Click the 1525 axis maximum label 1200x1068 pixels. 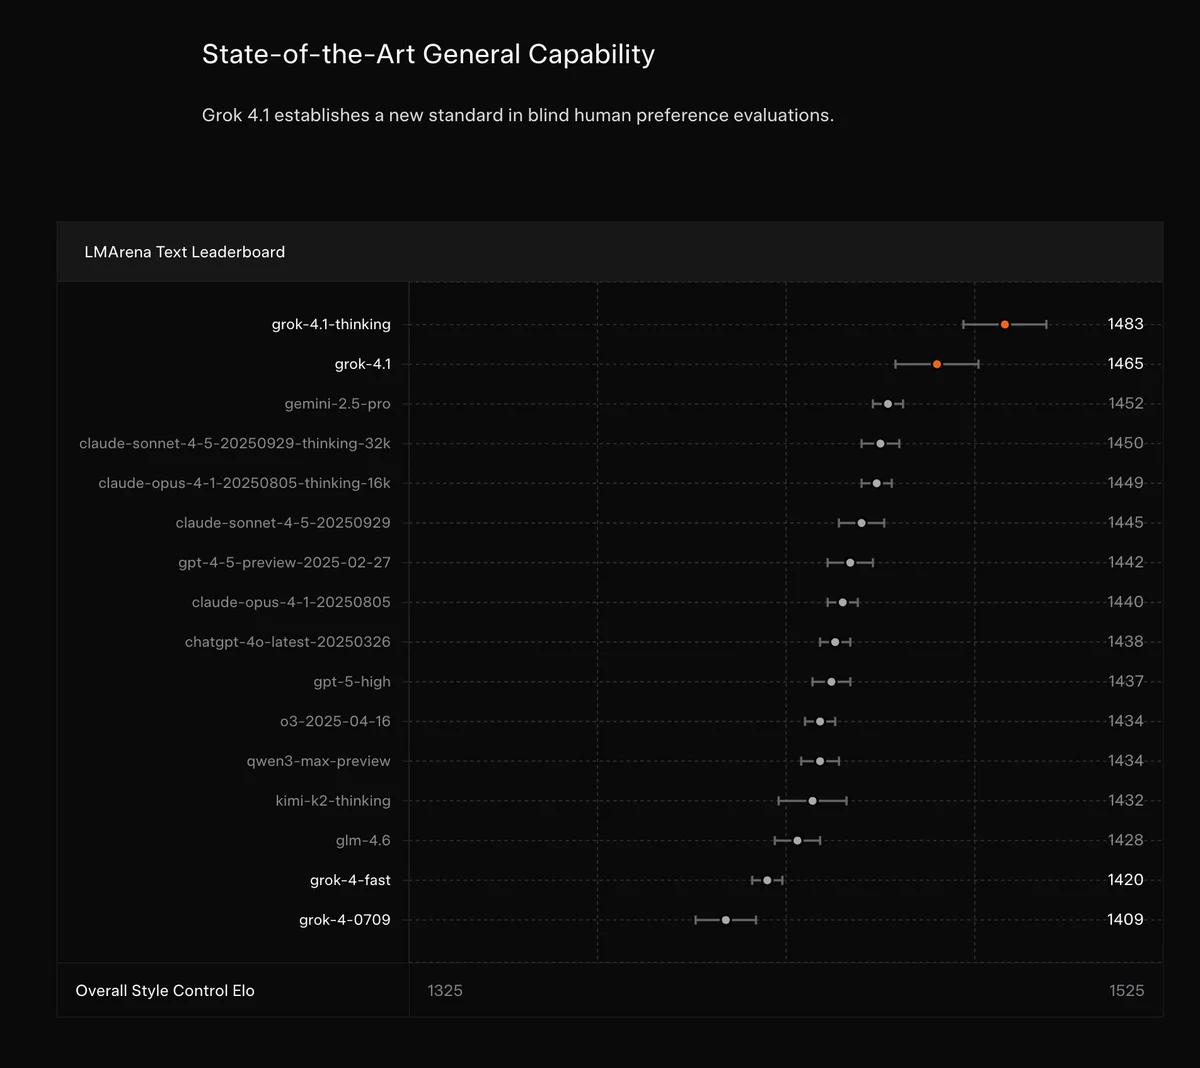tap(1126, 991)
